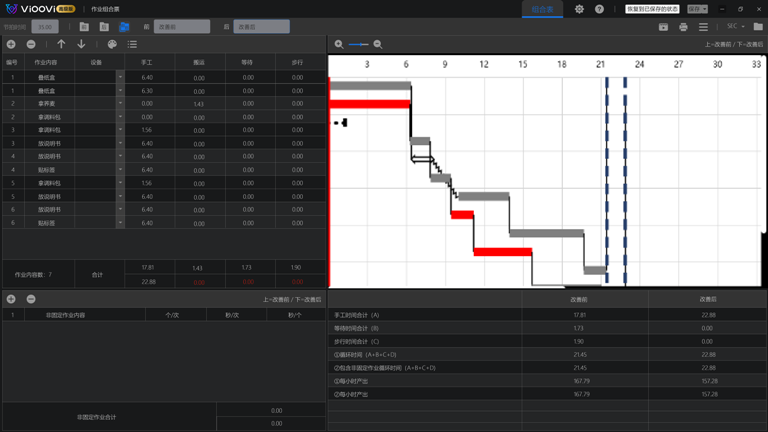Remove a non-fixed work item with minus icon
Viewport: 768px width, 432px height.
pyautogui.click(x=31, y=299)
